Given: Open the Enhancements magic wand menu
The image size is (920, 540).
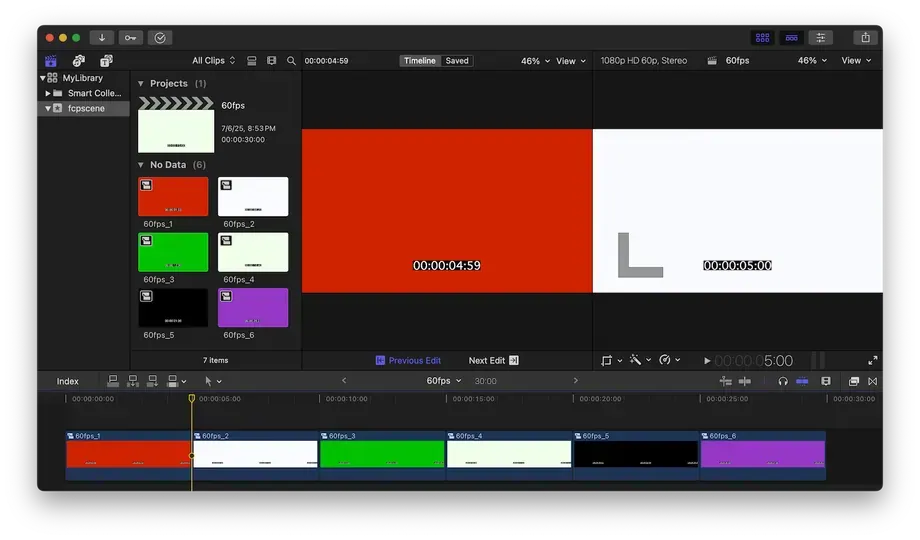Looking at the screenshot, I should (640, 360).
